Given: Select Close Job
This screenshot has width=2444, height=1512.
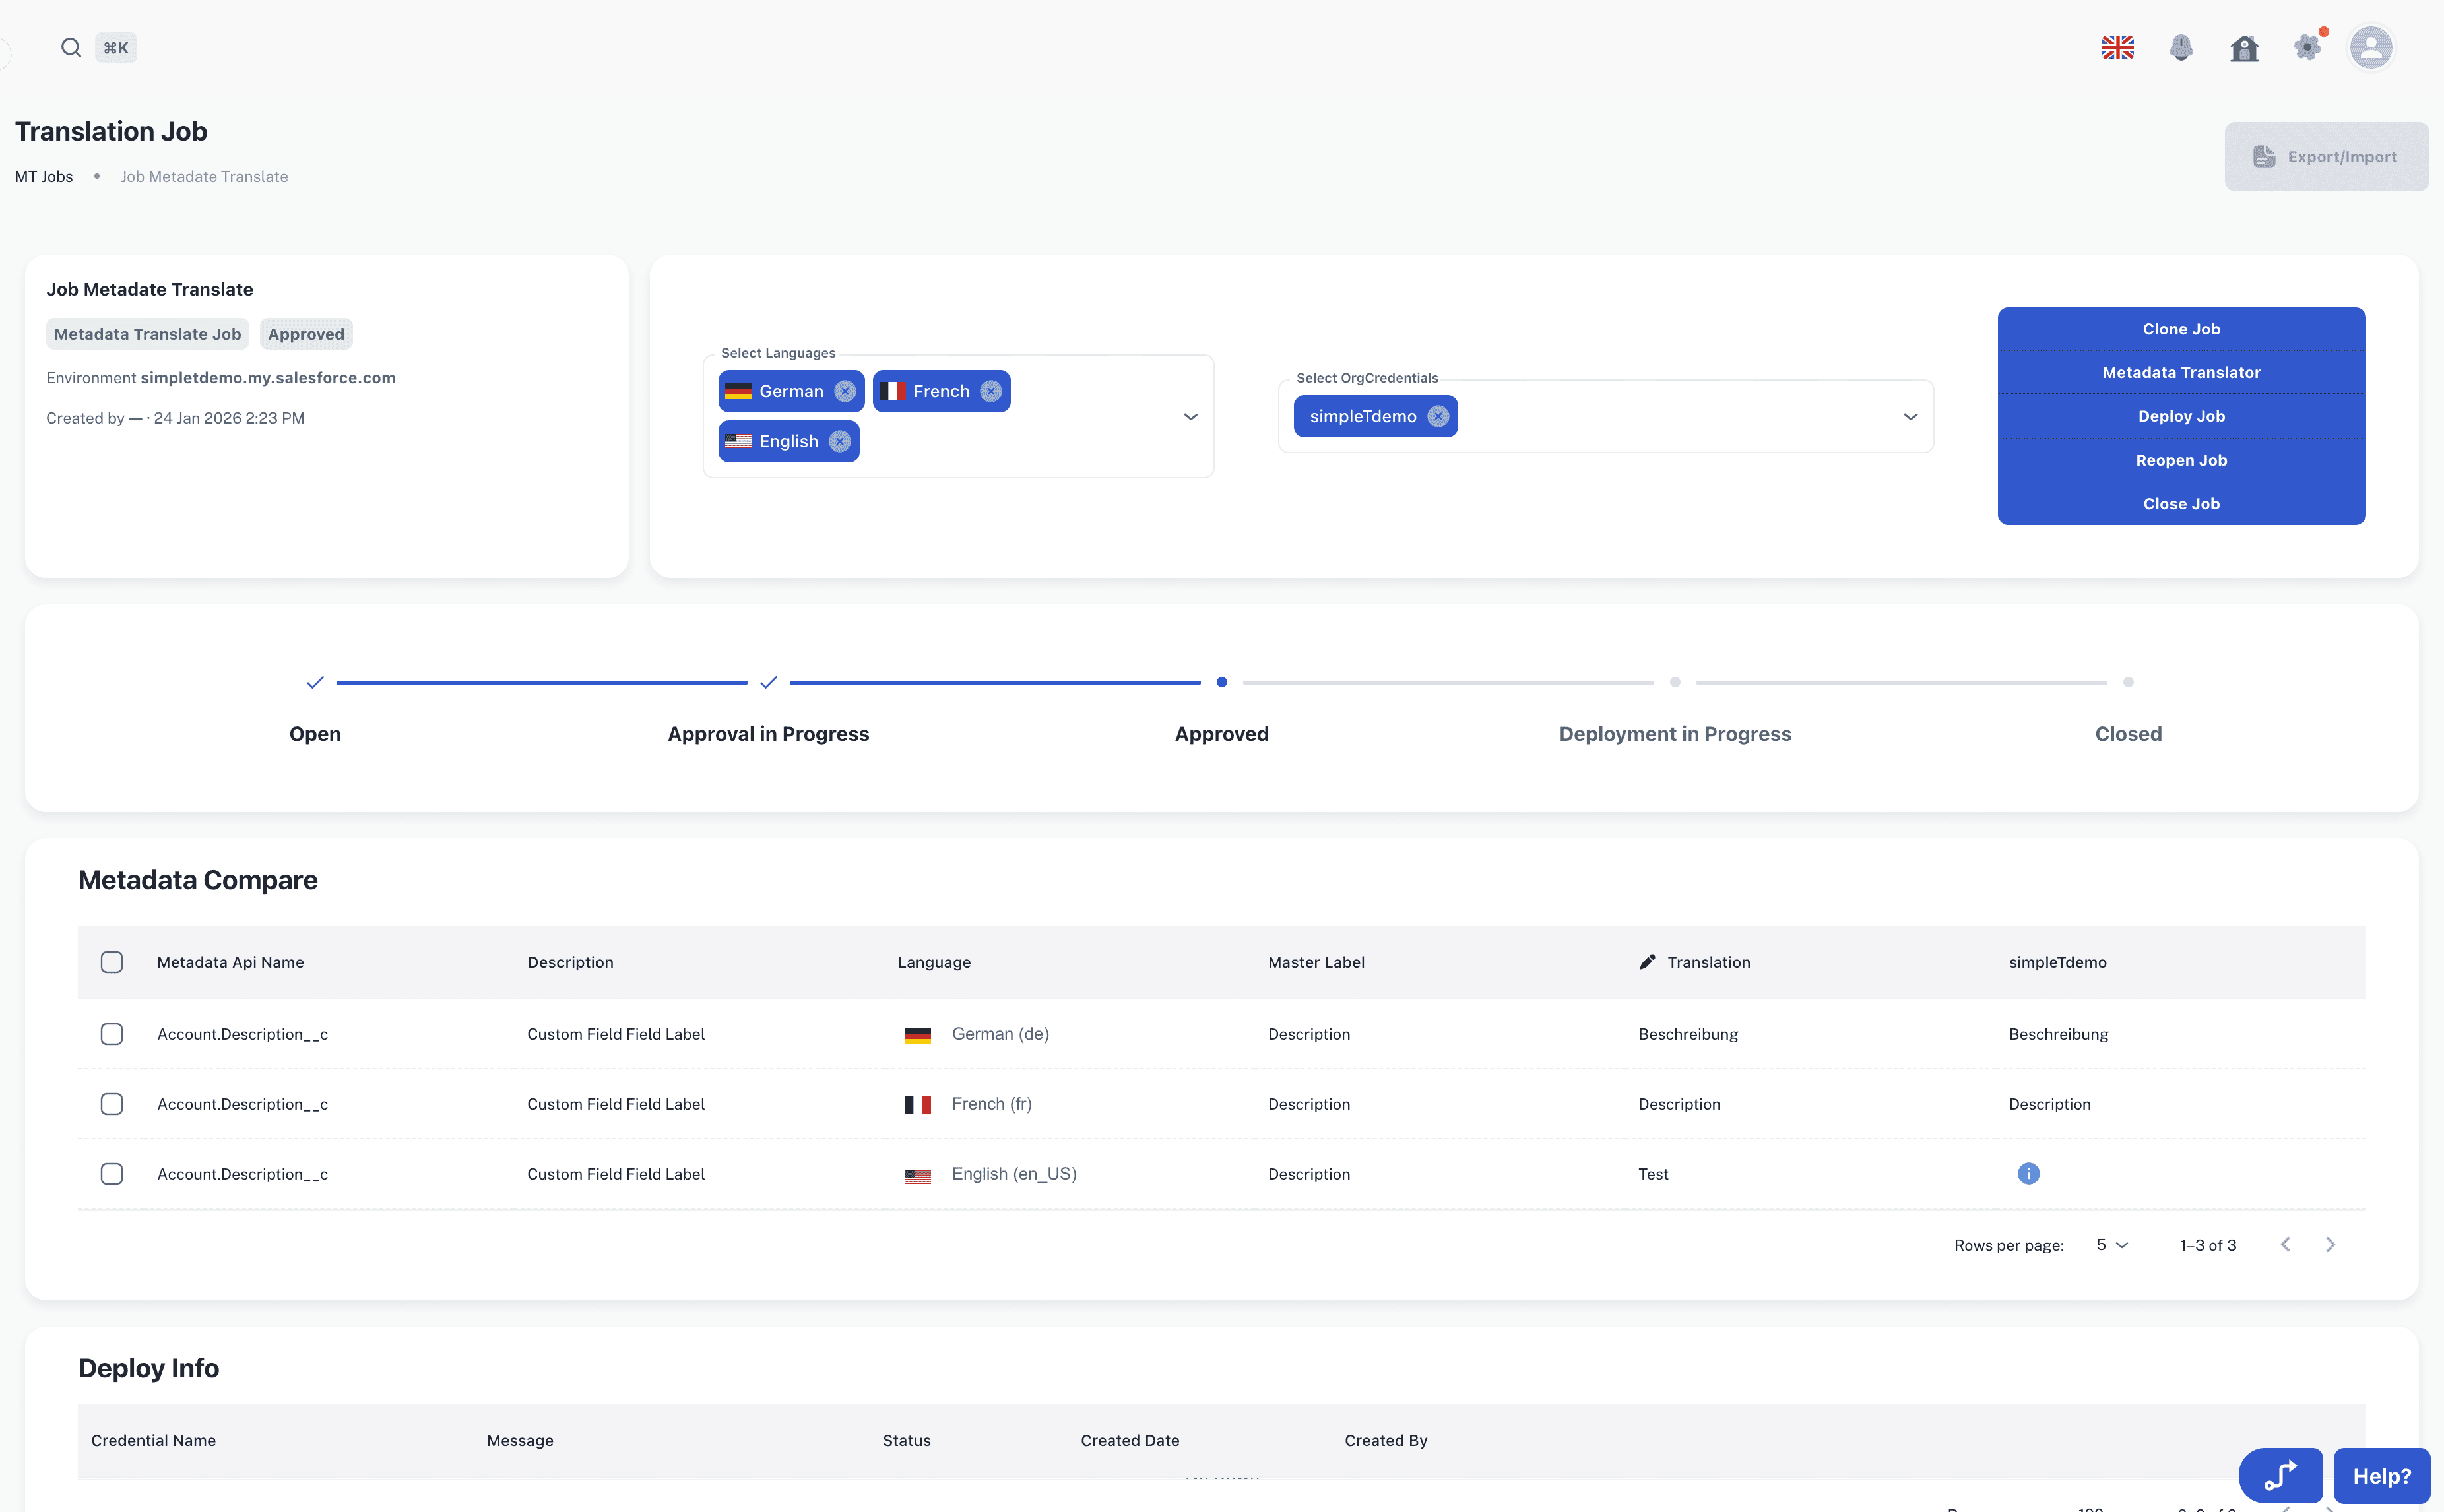Looking at the screenshot, I should [x=2181, y=504].
